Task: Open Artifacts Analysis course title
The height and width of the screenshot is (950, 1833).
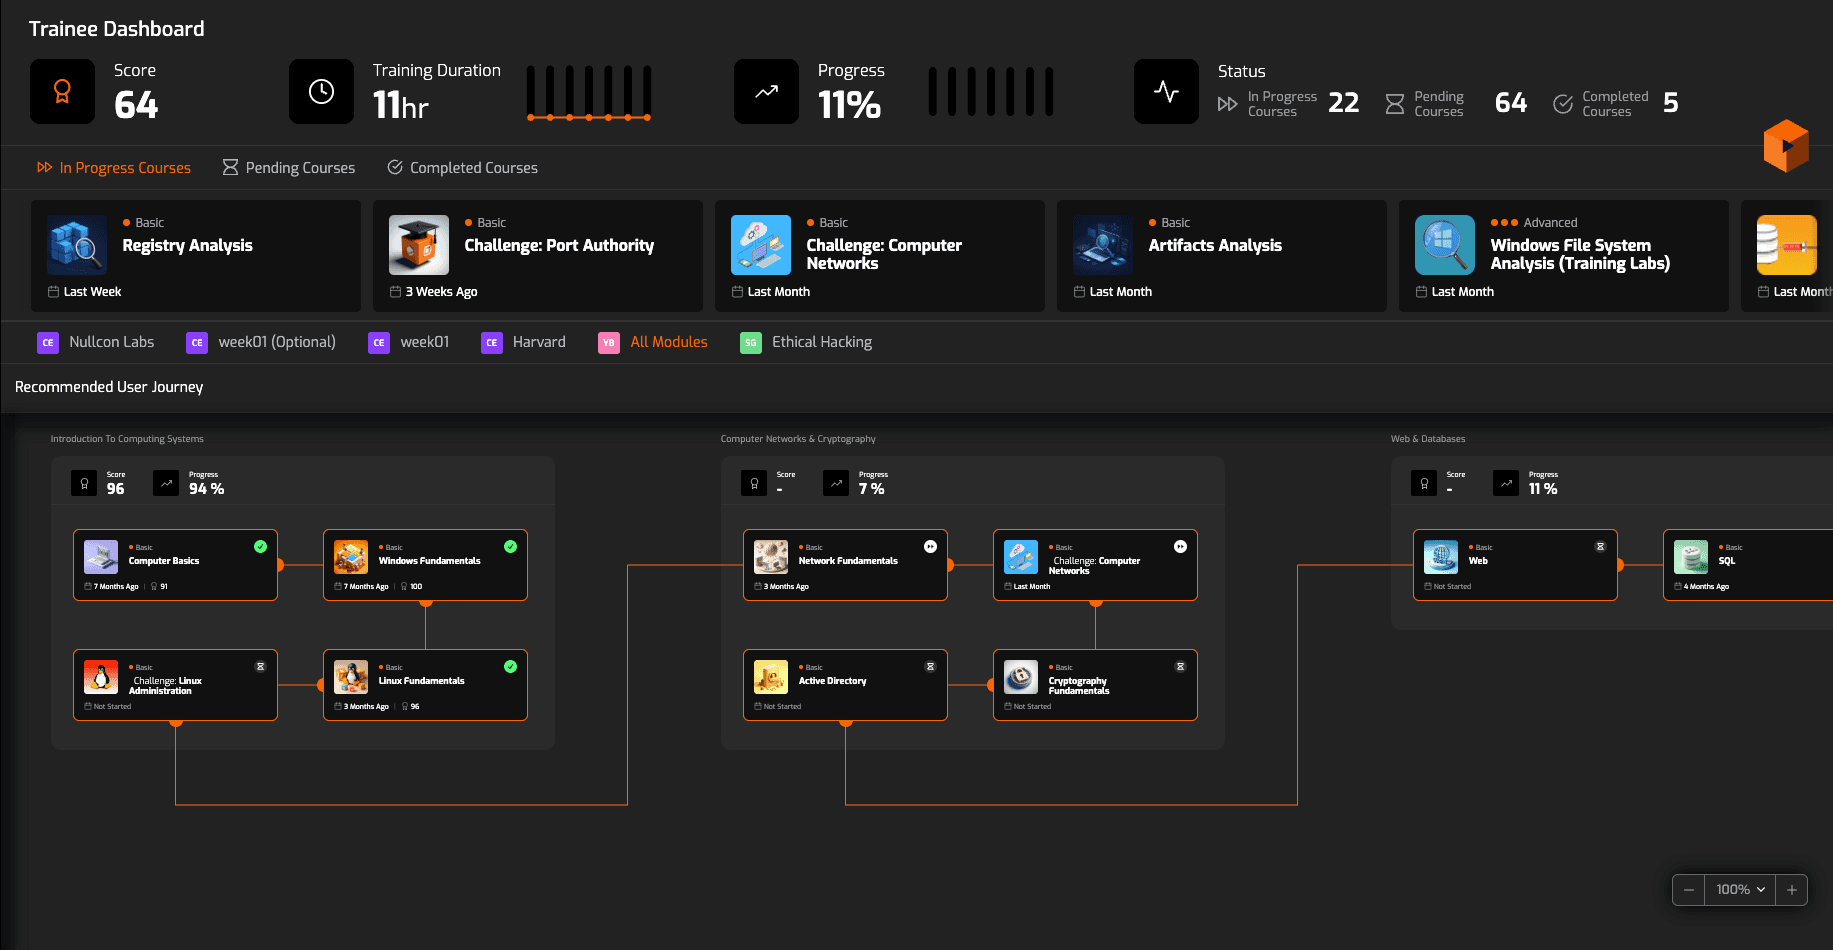Action: pos(1215,245)
